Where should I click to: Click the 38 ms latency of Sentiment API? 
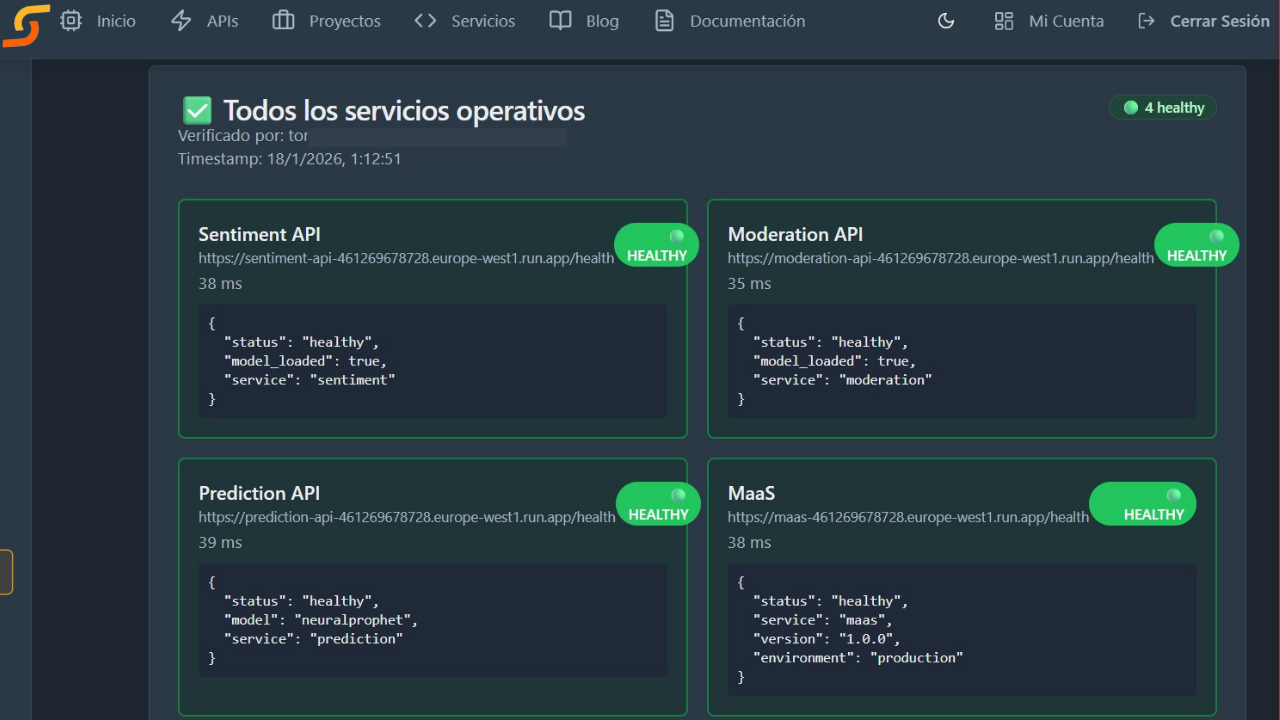tap(220, 283)
